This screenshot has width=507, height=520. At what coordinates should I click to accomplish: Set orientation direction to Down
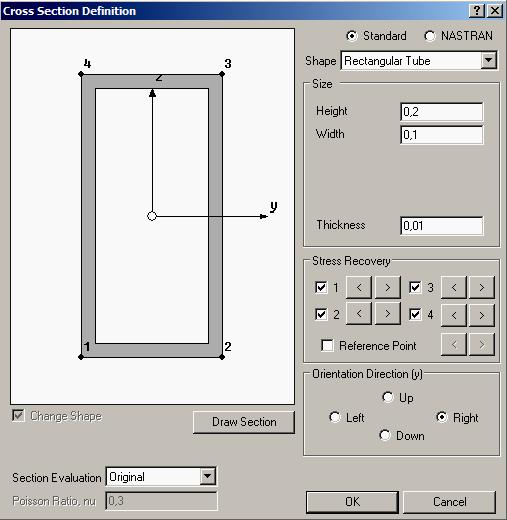click(x=385, y=435)
